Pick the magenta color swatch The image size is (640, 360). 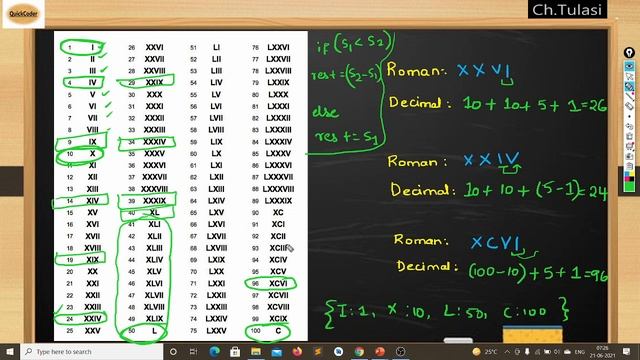(627, 179)
